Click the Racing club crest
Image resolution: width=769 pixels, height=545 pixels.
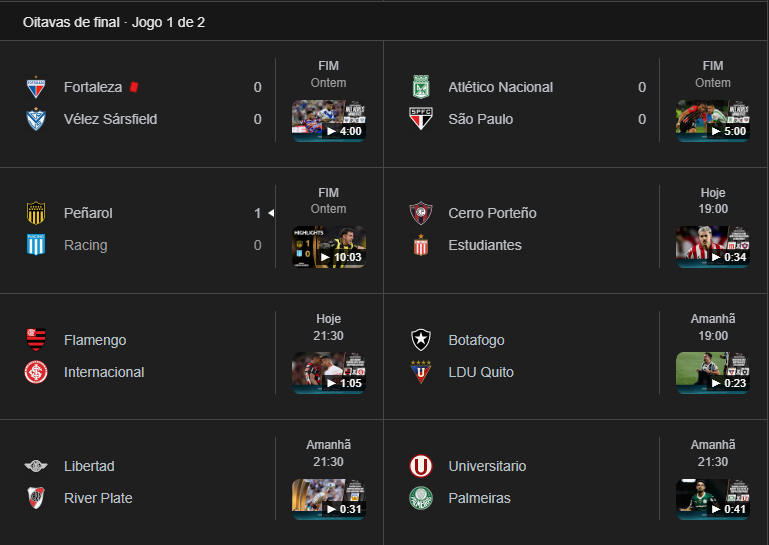click(x=36, y=245)
